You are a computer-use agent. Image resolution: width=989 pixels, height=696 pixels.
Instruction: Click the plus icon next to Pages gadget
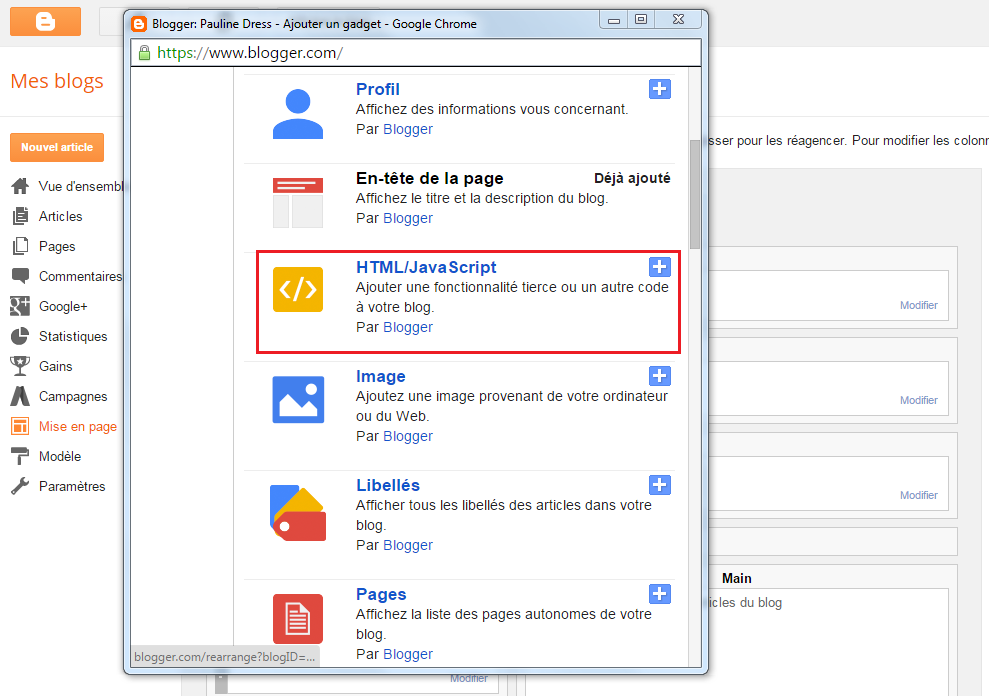(x=659, y=594)
